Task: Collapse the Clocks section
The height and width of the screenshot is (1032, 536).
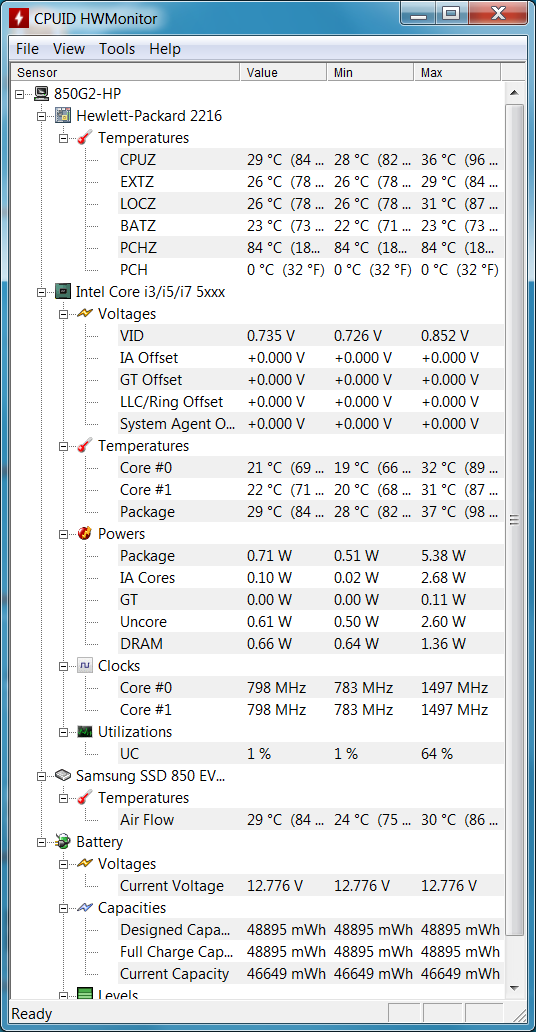Action: [63, 665]
